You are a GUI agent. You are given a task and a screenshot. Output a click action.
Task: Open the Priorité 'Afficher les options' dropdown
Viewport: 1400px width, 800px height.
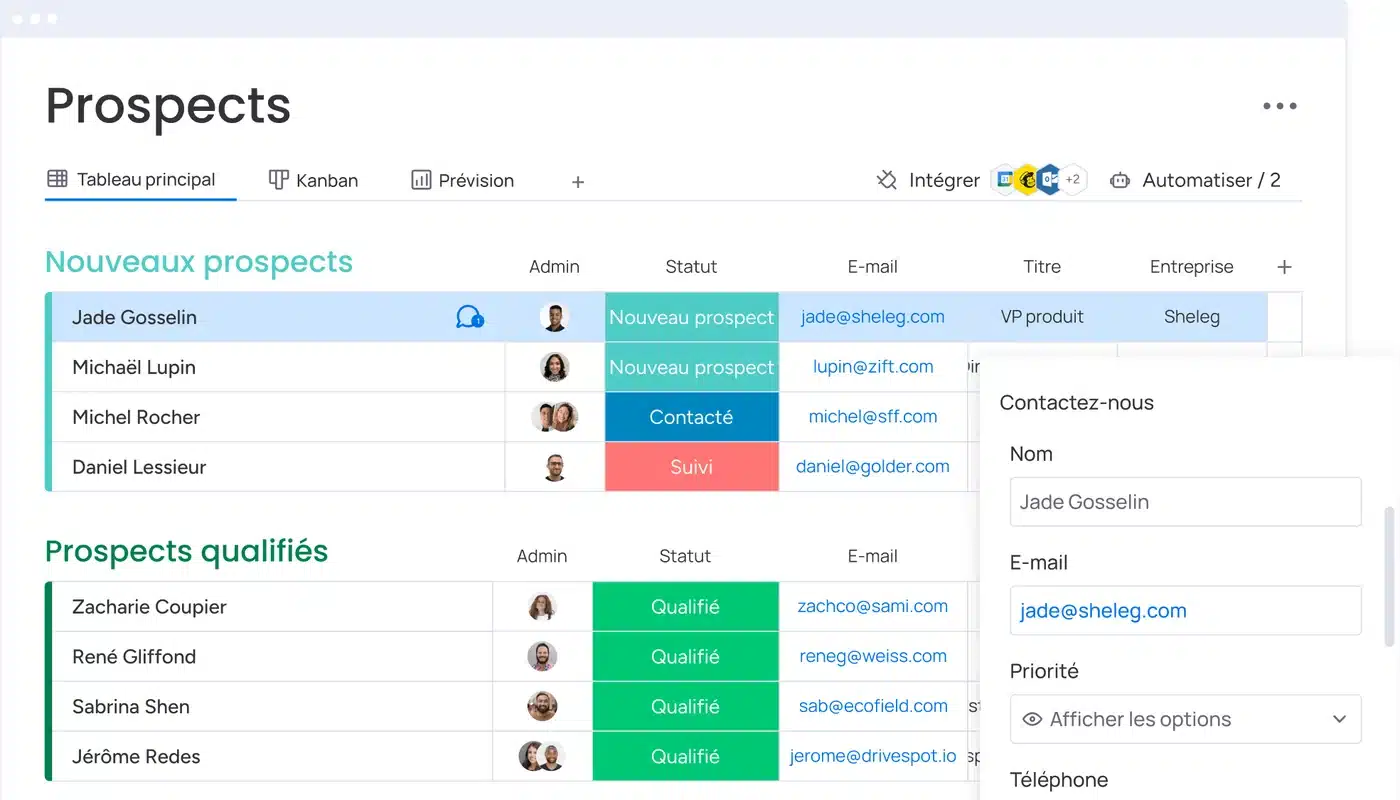pyautogui.click(x=1185, y=719)
